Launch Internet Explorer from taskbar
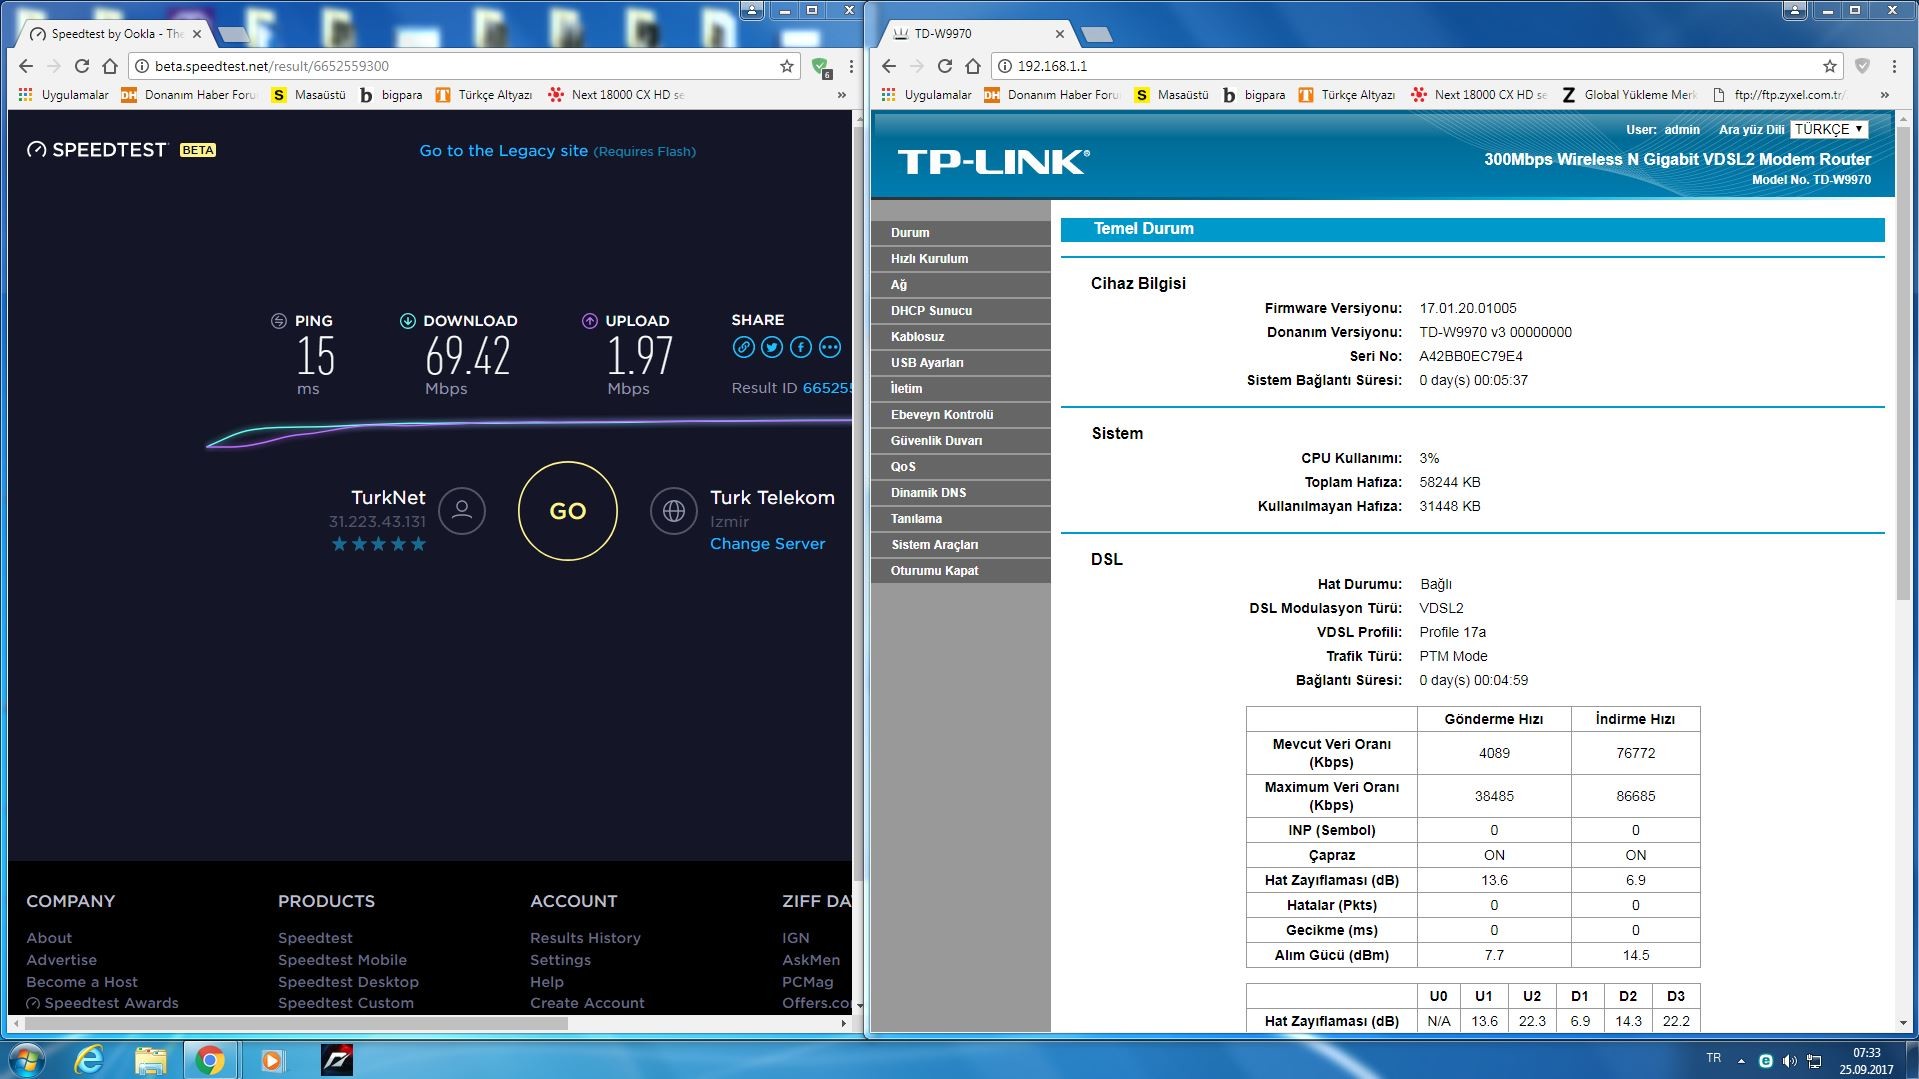This screenshot has height=1079, width=1919. (x=90, y=1059)
